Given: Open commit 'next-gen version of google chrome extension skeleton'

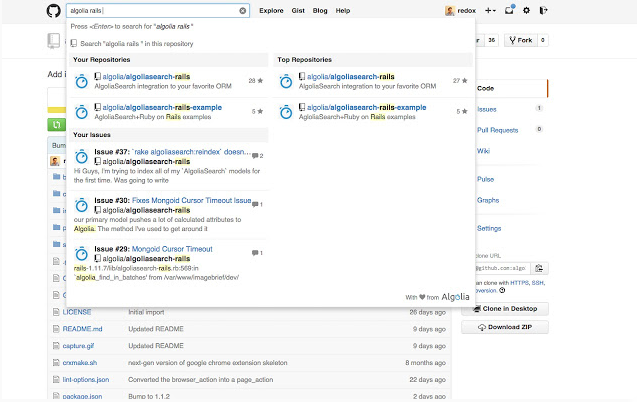Looking at the screenshot, I should pyautogui.click(x=208, y=363).
